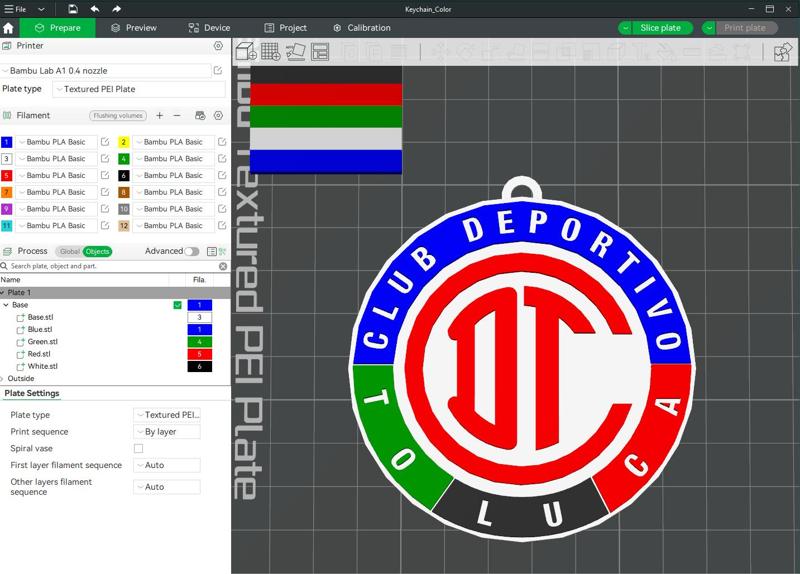Click the Print plate button
The height and width of the screenshot is (574, 800).
click(746, 28)
